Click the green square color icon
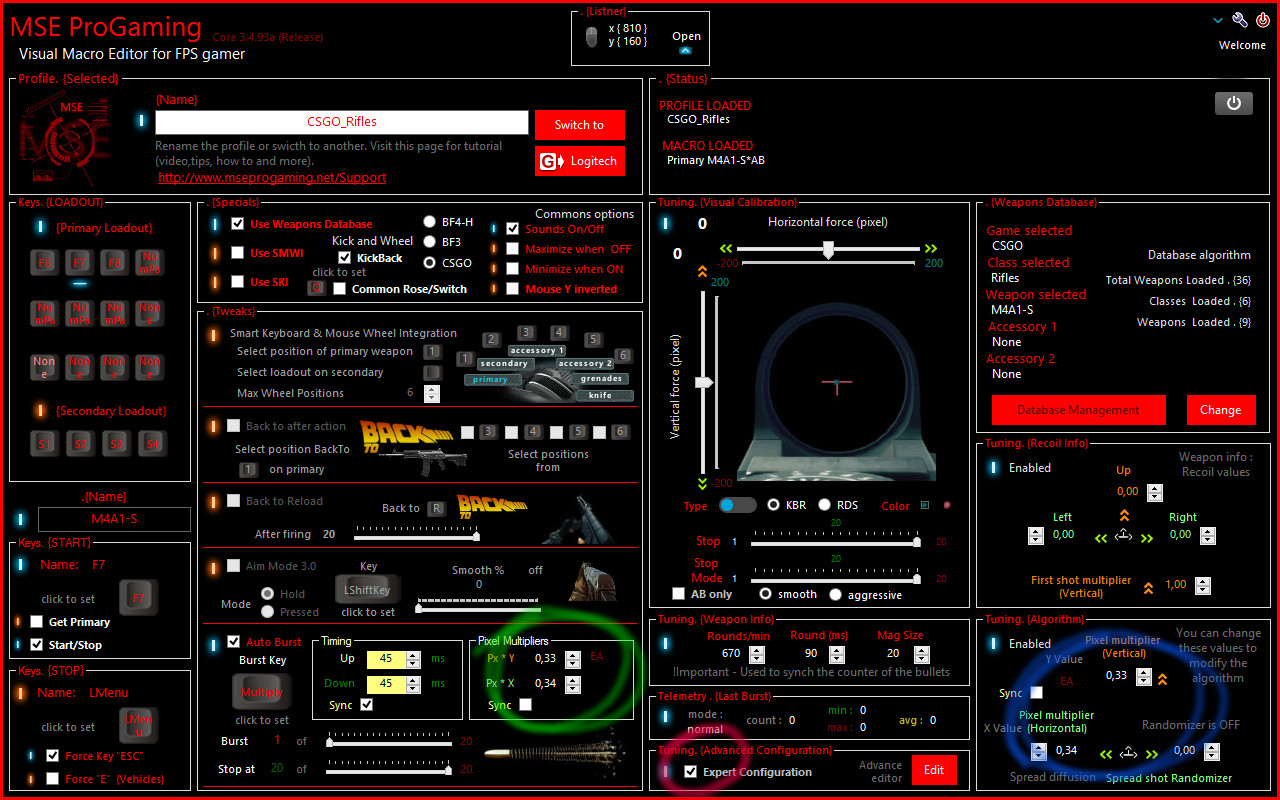This screenshot has width=1280, height=800. pos(925,505)
